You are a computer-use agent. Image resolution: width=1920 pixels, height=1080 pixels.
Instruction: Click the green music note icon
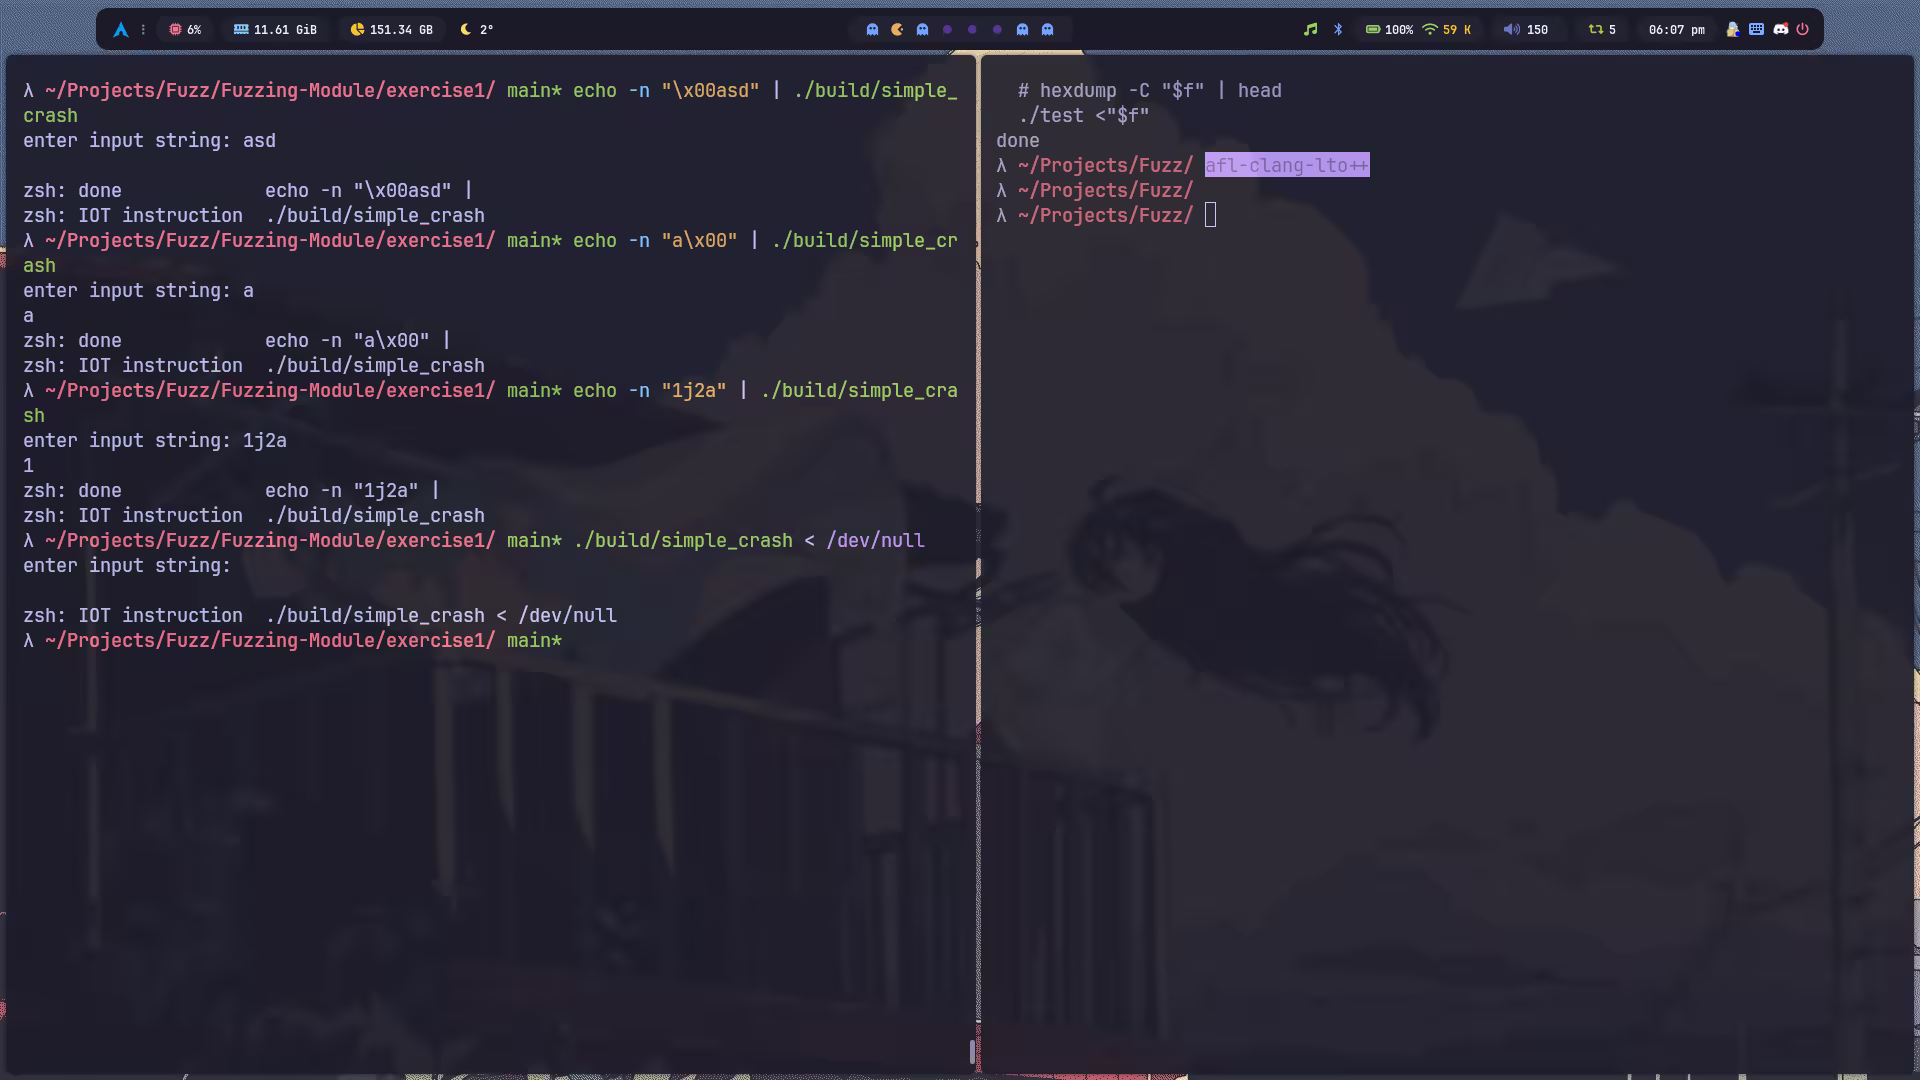[x=1310, y=30]
